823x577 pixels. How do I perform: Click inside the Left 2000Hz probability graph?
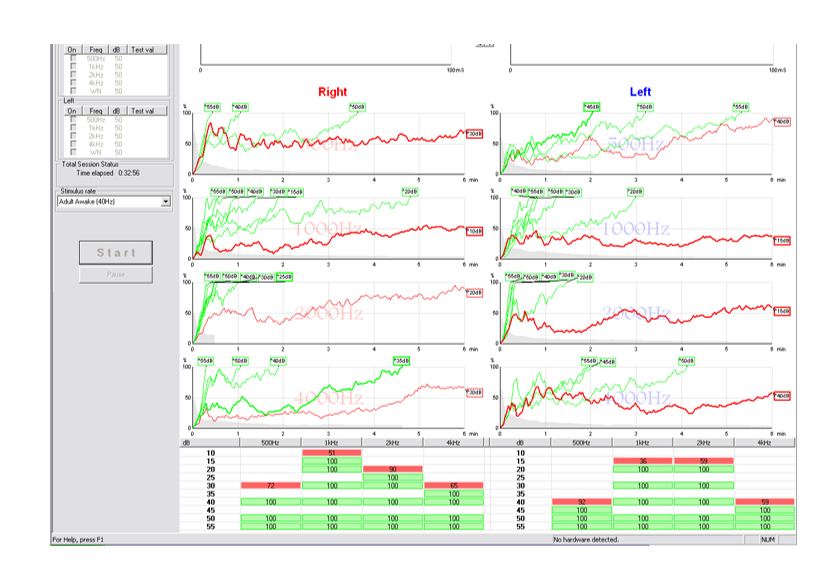[636, 313]
